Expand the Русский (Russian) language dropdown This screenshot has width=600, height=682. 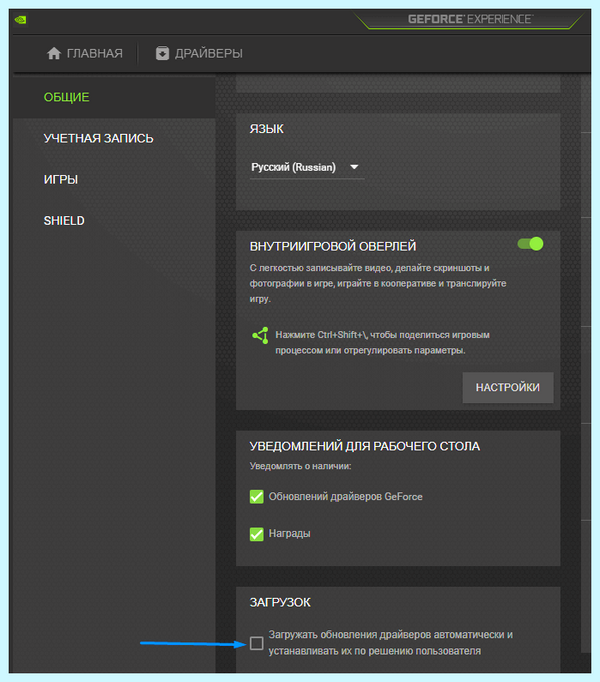(x=307, y=167)
